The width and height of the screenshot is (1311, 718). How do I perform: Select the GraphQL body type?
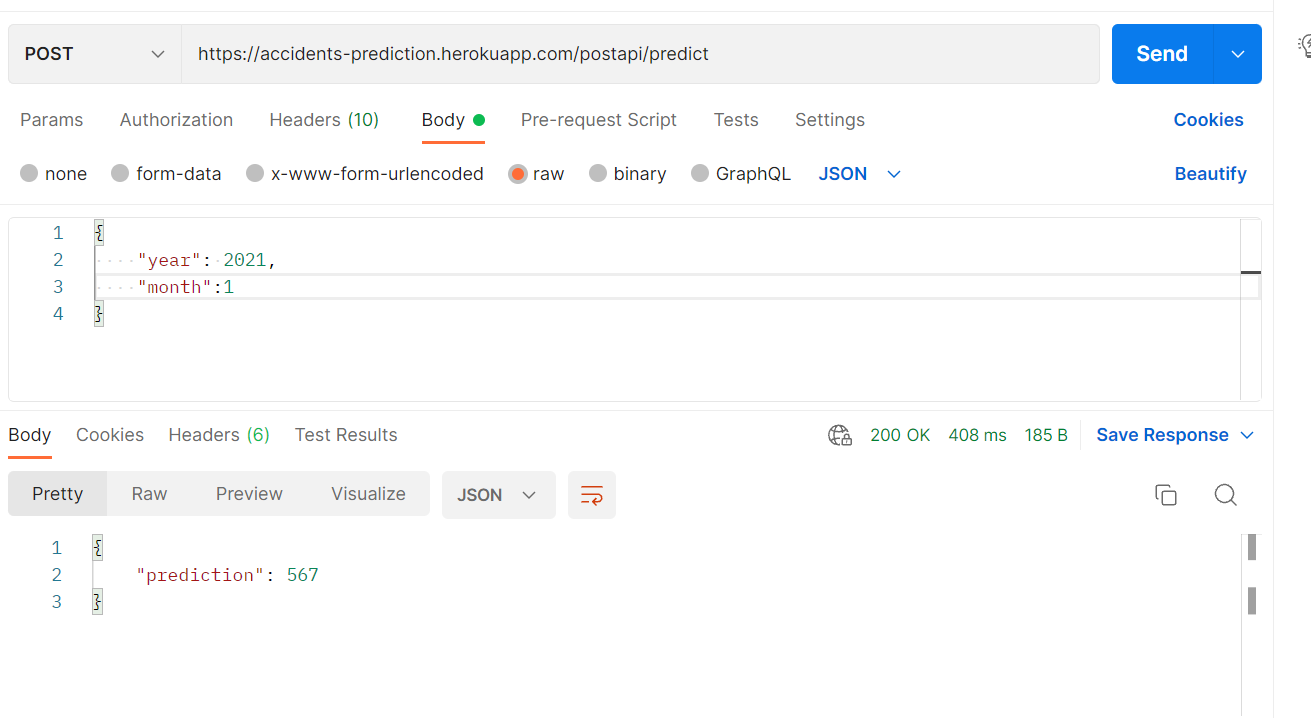[741, 174]
